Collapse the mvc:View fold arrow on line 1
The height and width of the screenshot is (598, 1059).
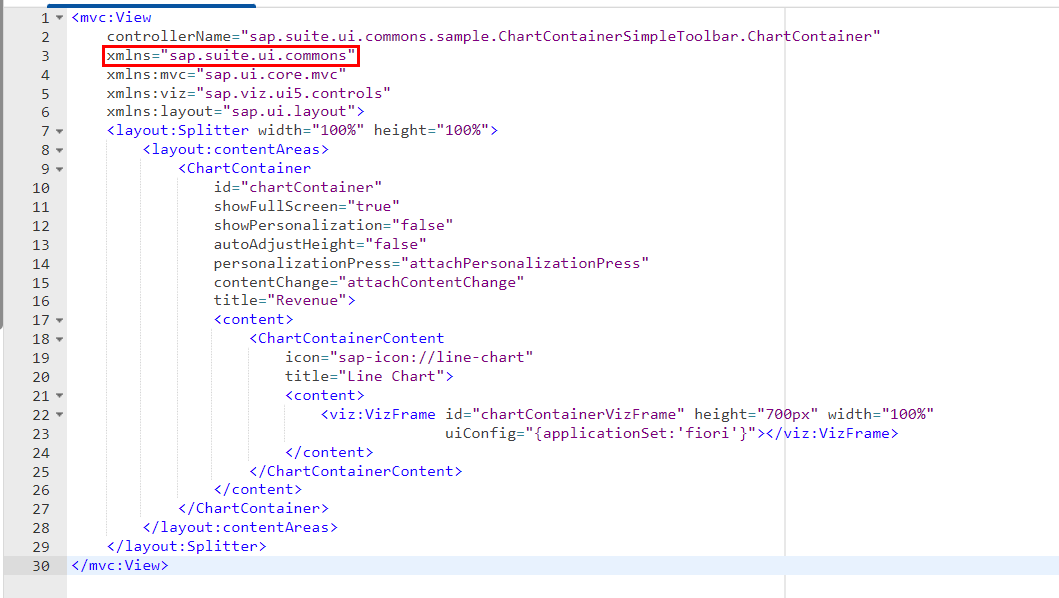coord(59,18)
